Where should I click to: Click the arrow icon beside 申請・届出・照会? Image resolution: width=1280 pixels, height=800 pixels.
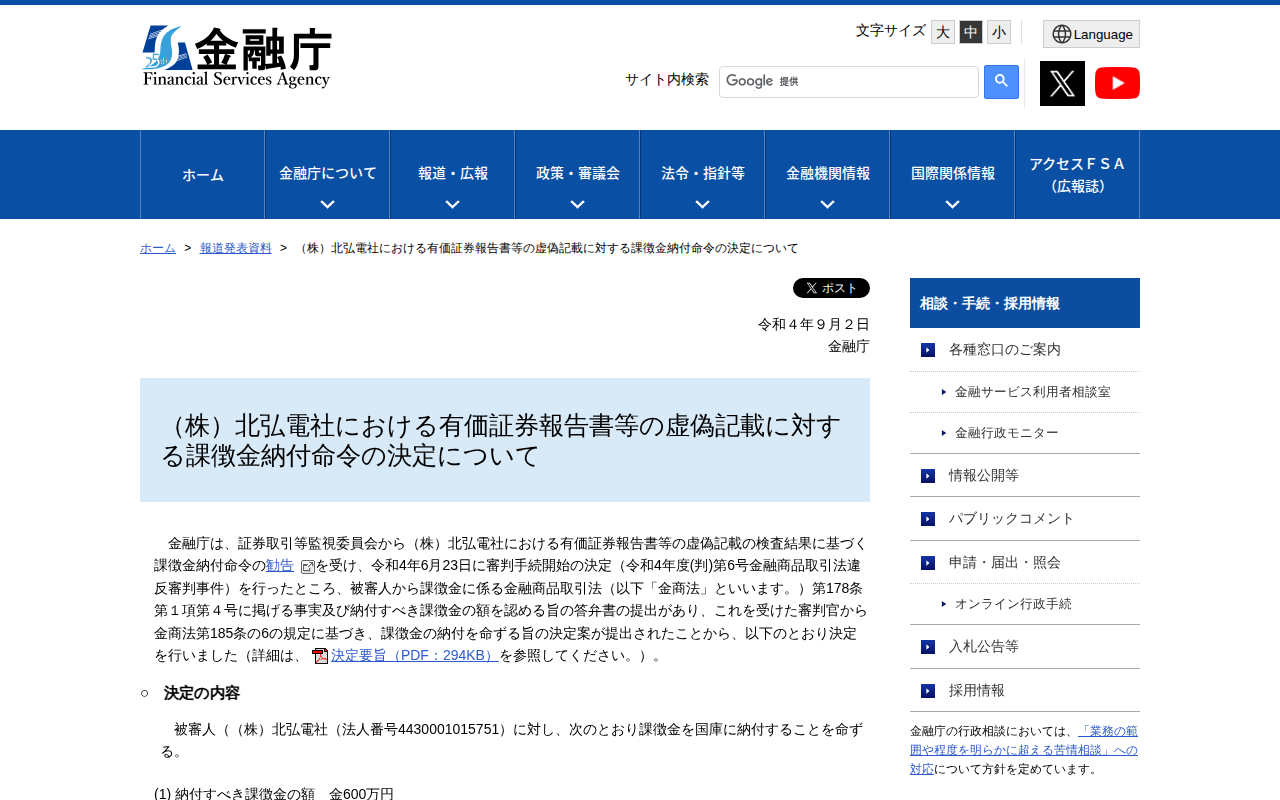point(928,563)
